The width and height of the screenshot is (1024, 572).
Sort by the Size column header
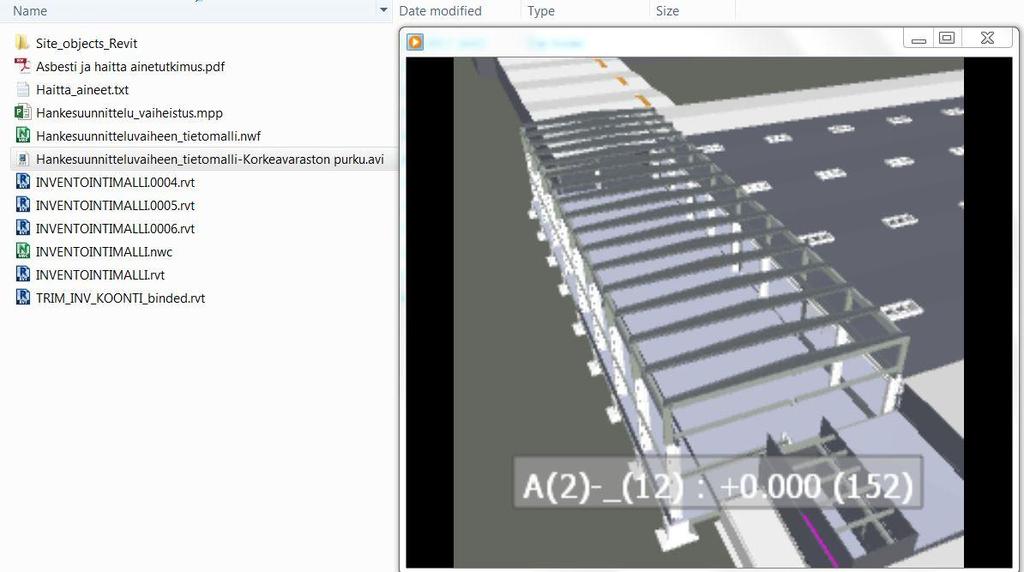[x=667, y=11]
